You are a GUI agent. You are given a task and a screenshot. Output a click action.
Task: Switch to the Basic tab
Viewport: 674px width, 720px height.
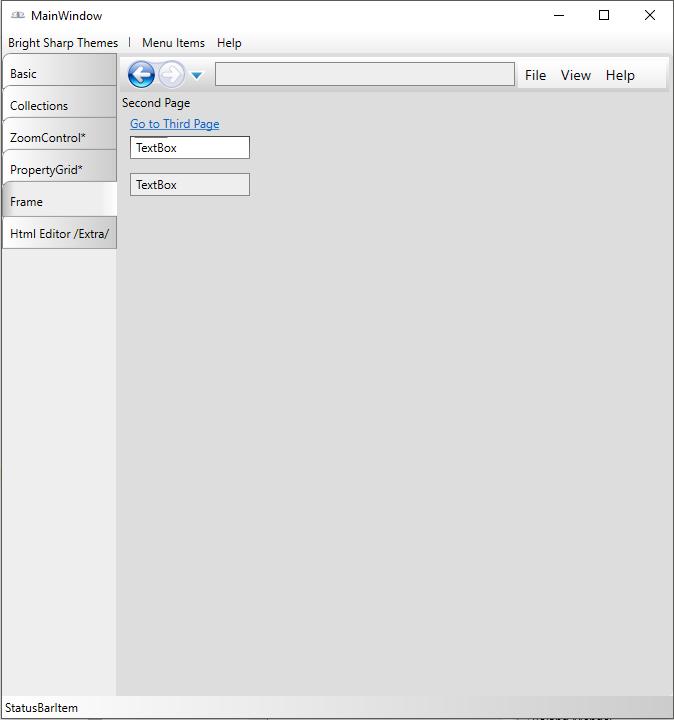(x=58, y=73)
